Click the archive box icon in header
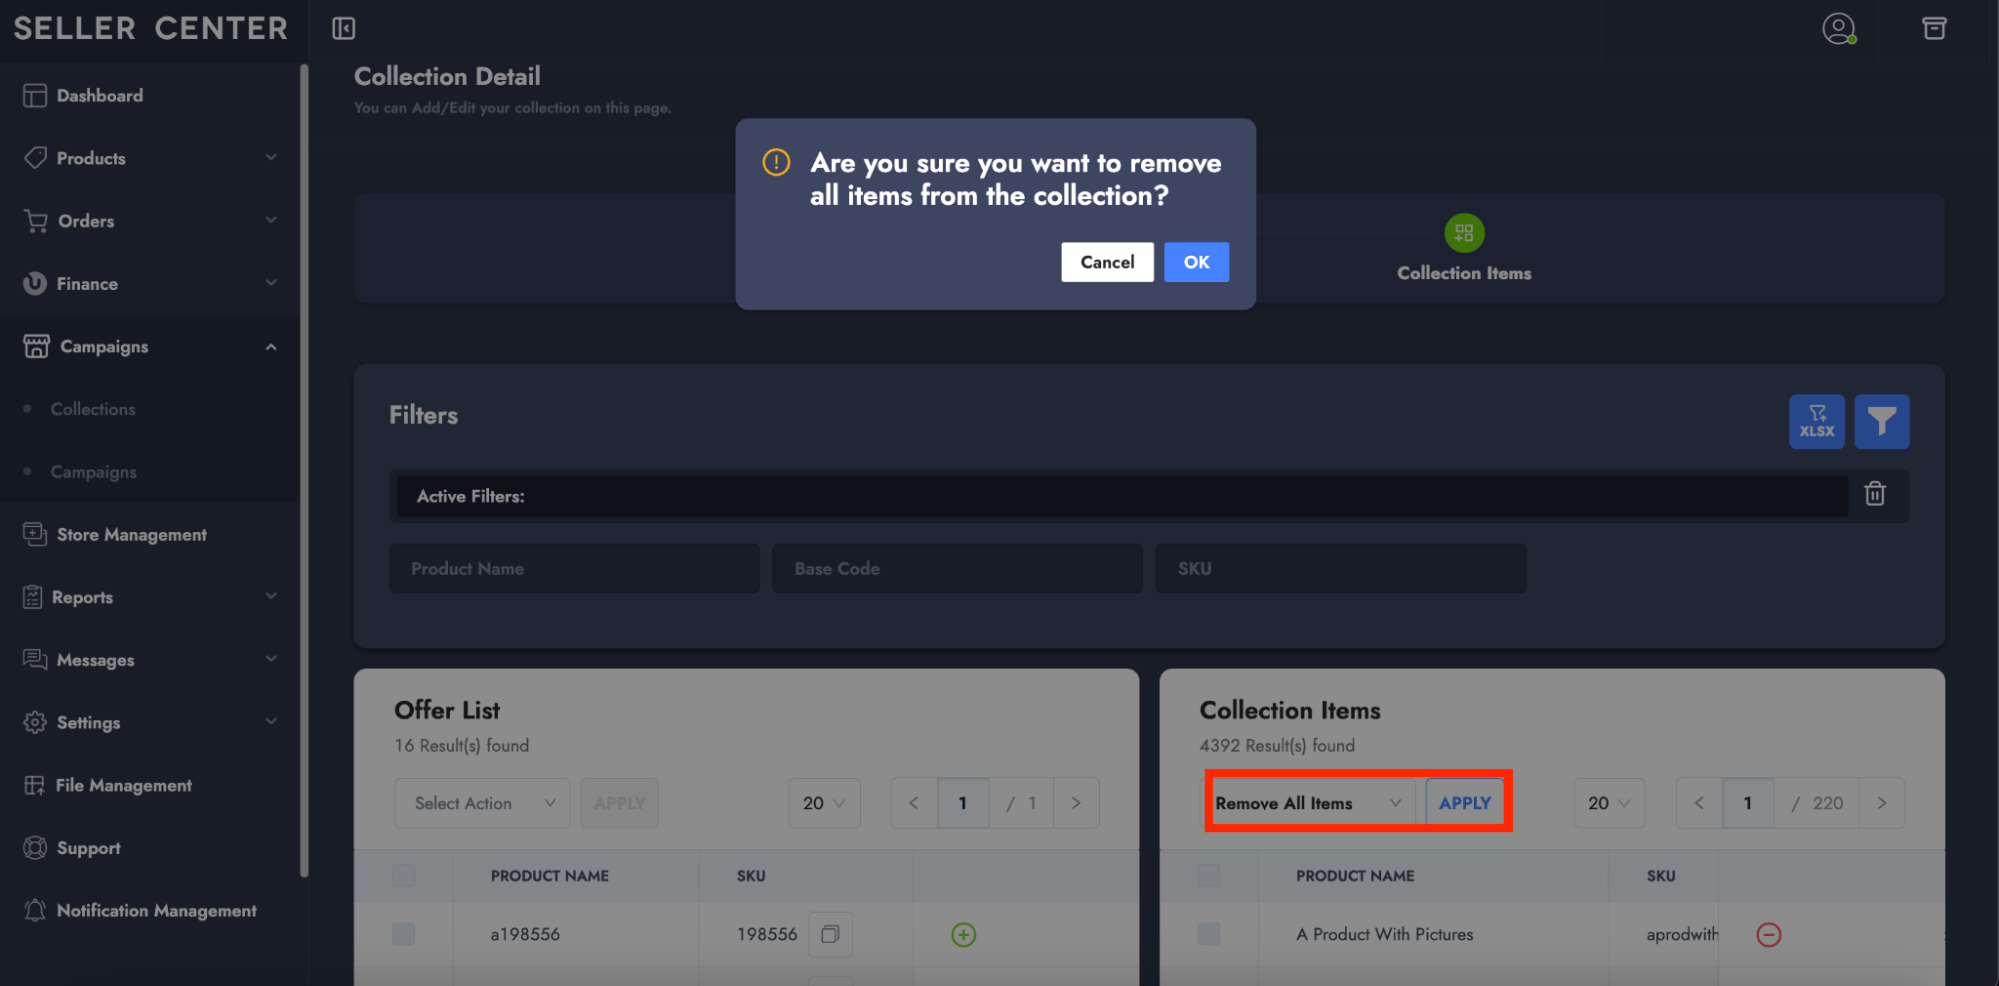The width and height of the screenshot is (1999, 986). coord(1934,28)
